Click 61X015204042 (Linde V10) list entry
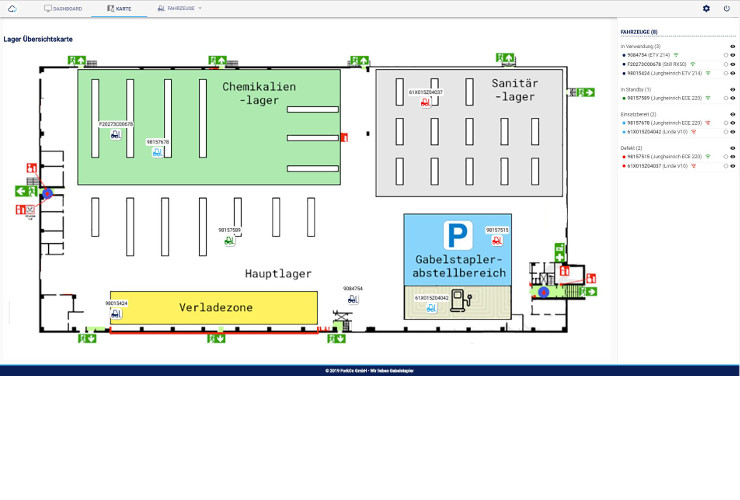Image resolution: width=740 pixels, height=500 pixels. coord(655,132)
